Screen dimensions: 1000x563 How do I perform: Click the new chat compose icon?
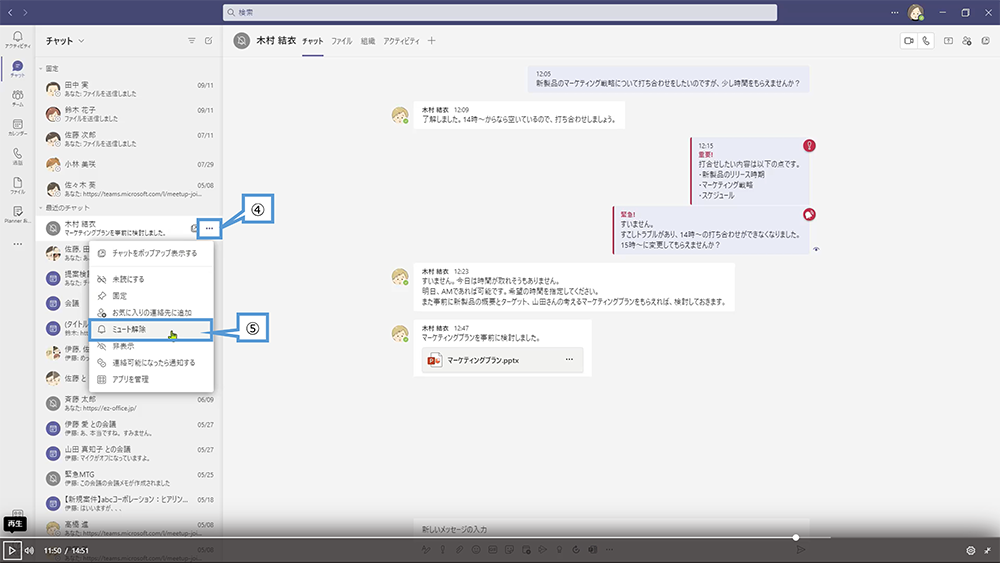[x=208, y=41]
